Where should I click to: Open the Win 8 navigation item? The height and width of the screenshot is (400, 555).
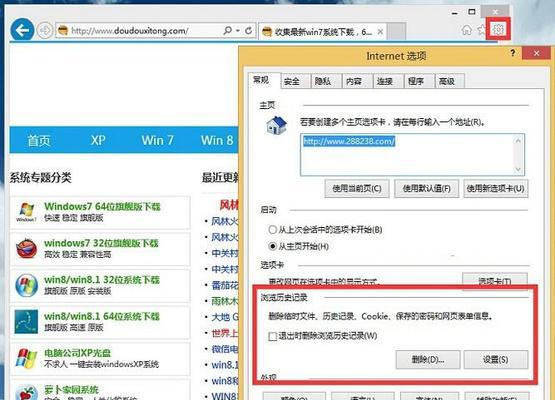pos(217,140)
